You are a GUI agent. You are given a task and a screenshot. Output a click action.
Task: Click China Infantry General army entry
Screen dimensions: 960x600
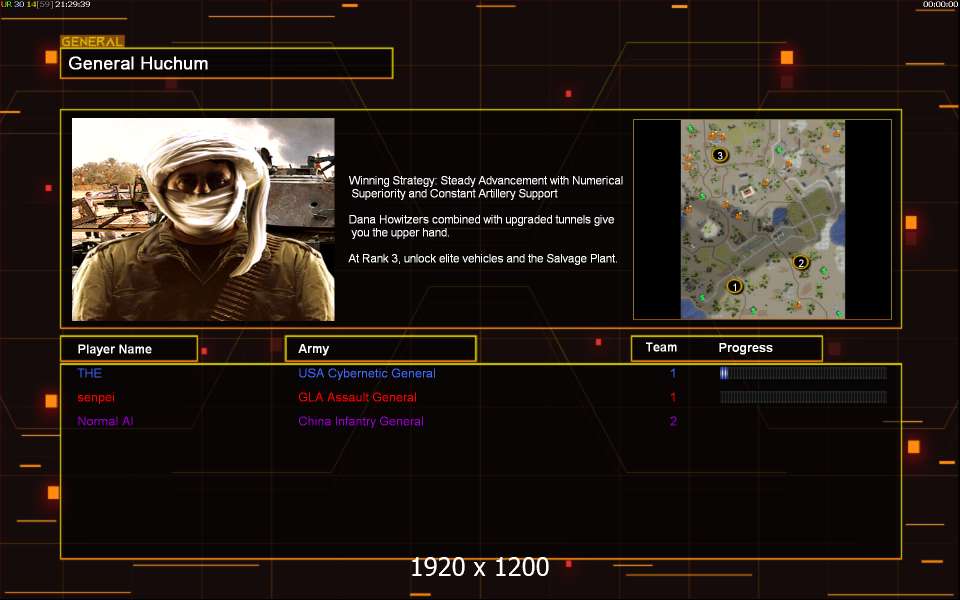[x=361, y=421]
